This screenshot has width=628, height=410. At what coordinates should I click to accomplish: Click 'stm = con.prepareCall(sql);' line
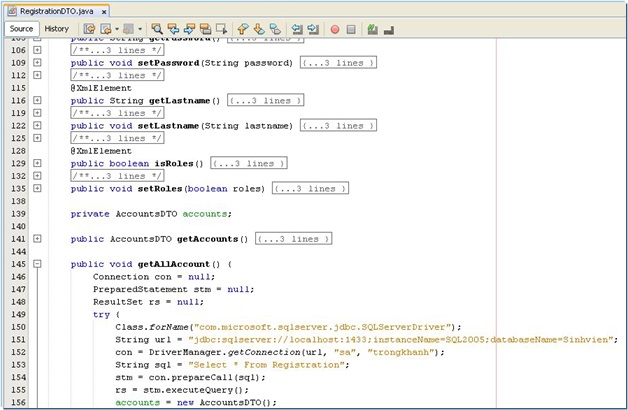pyautogui.click(x=190, y=378)
